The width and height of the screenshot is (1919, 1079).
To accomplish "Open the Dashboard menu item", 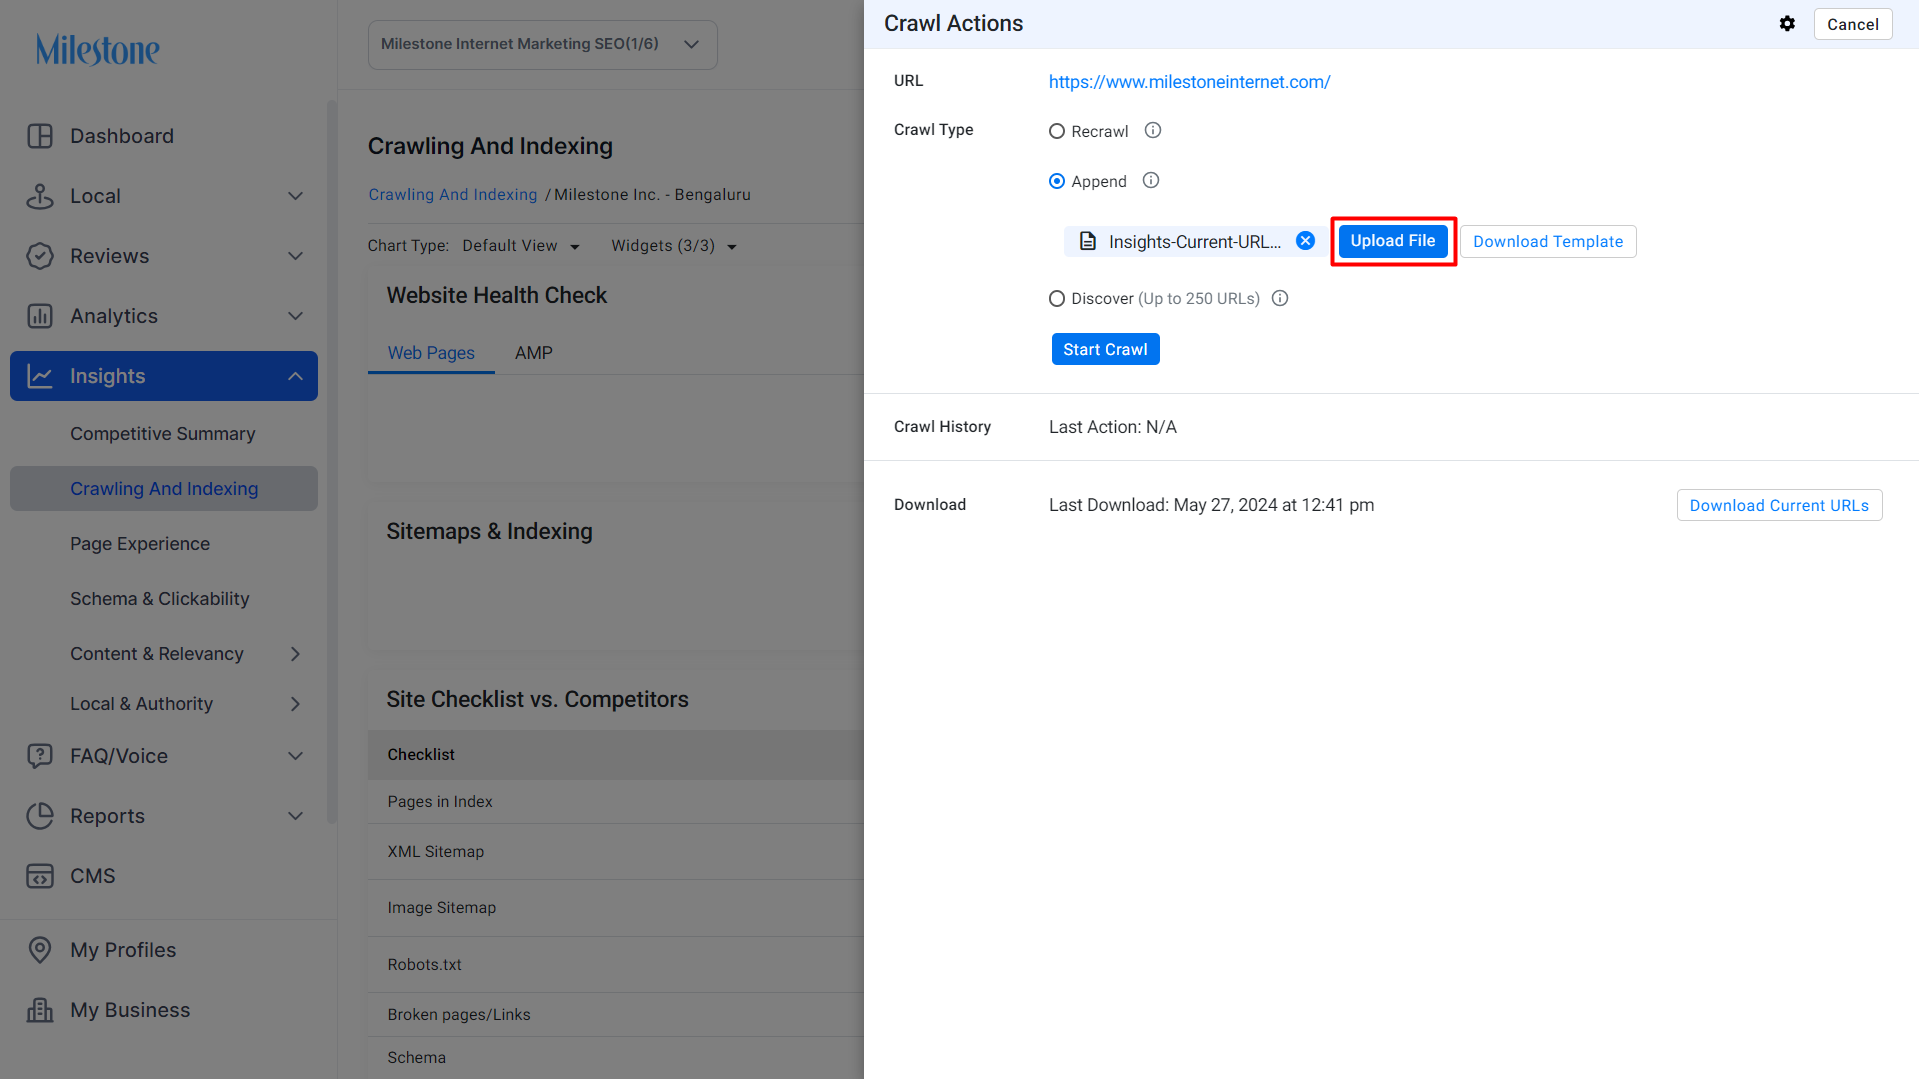I will [122, 136].
